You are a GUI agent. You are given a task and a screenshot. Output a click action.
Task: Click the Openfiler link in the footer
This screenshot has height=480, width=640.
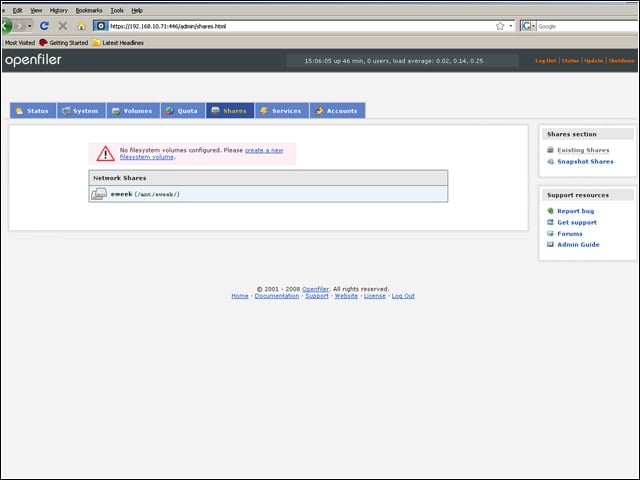[x=315, y=289]
